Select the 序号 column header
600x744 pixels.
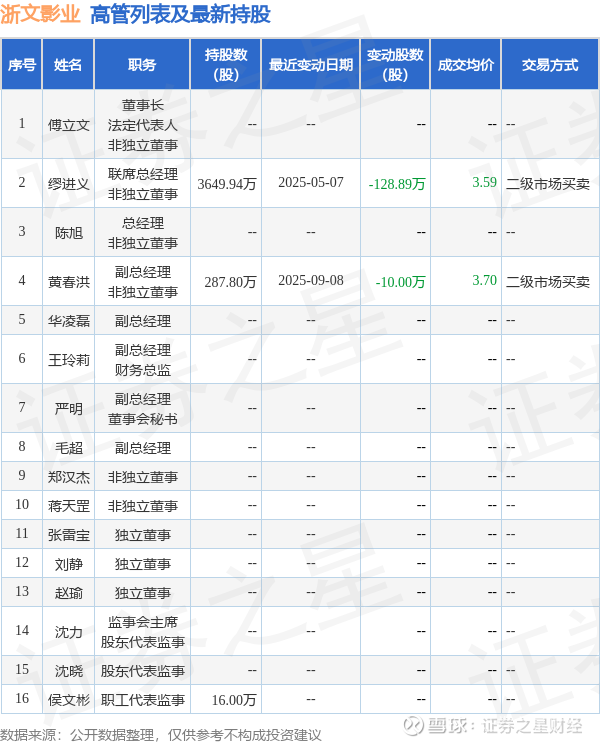point(22,65)
